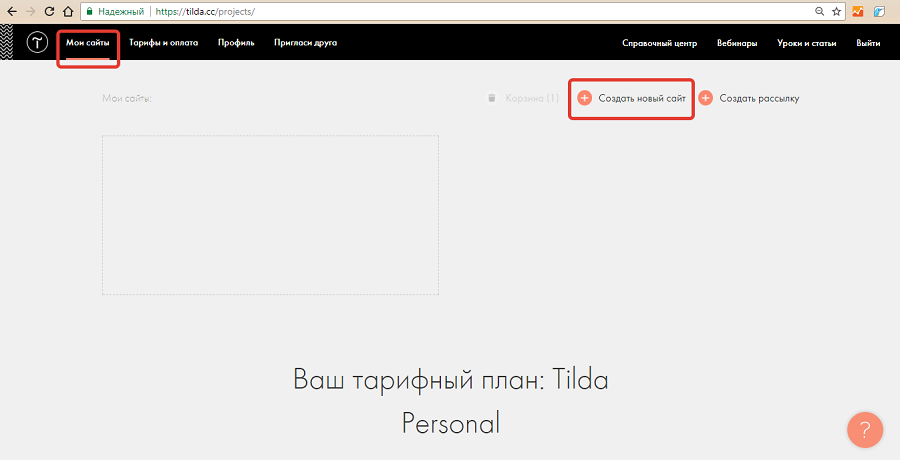The image size is (900, 460).
Task: Click Ваш тарифный план: Tilda Personal heading
Action: point(451,401)
